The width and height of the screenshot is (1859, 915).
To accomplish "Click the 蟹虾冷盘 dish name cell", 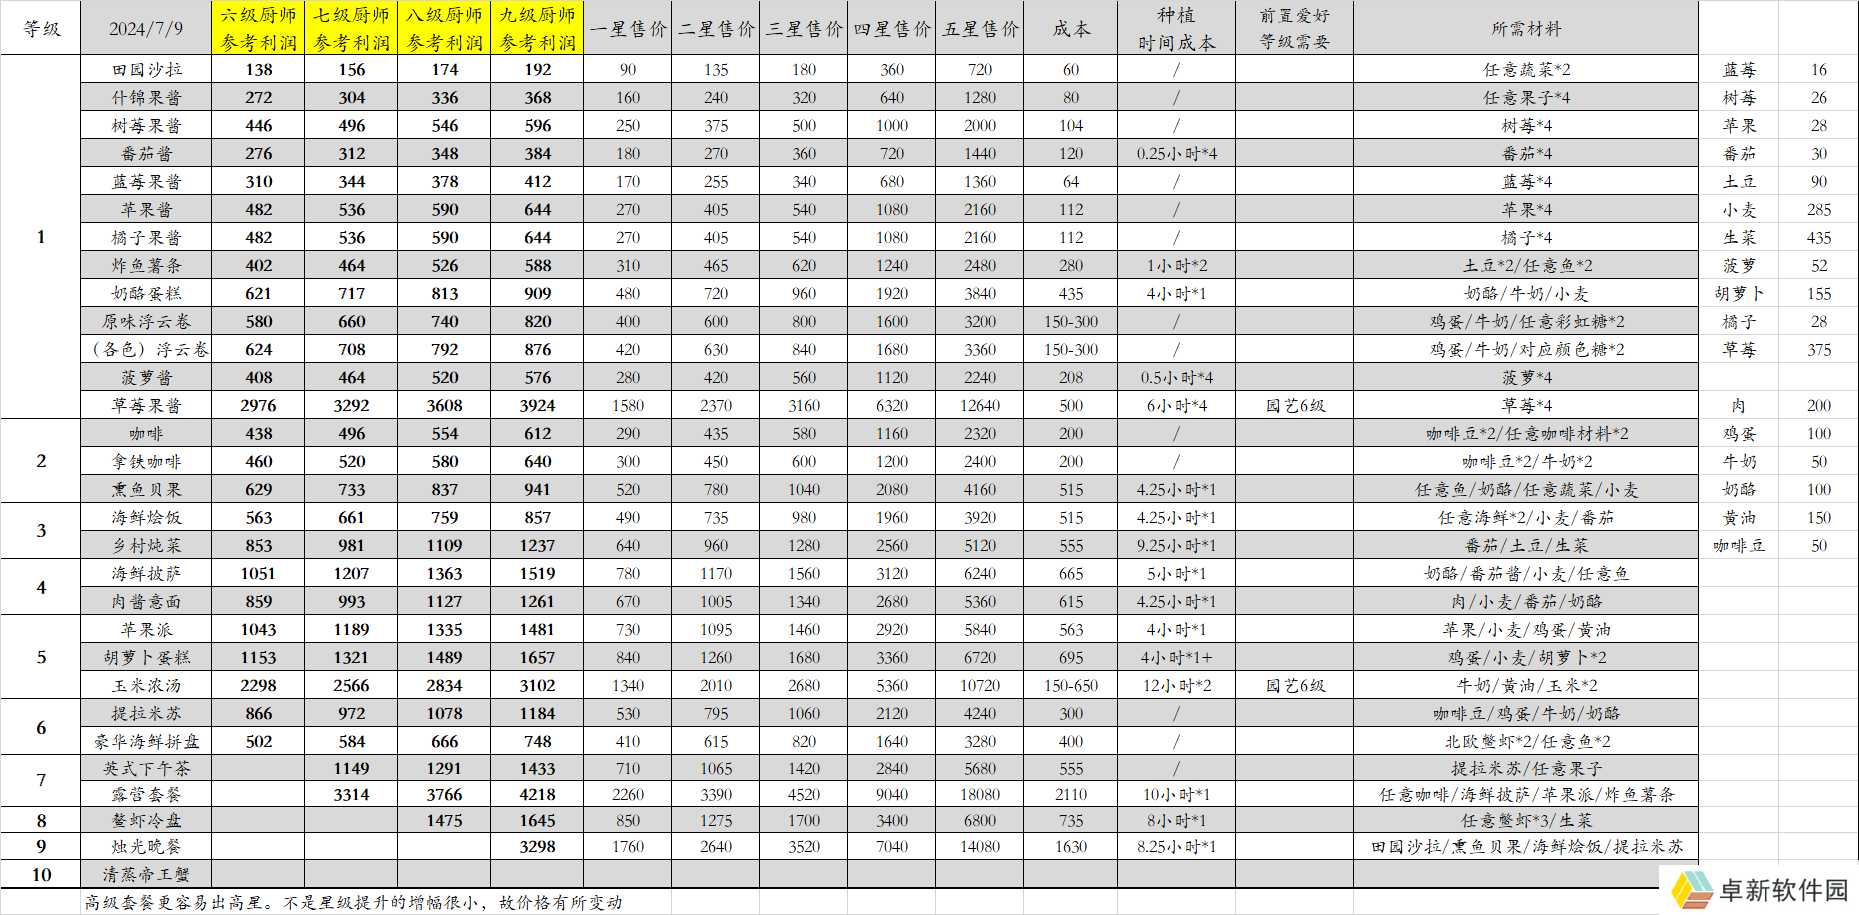I will tap(146, 820).
